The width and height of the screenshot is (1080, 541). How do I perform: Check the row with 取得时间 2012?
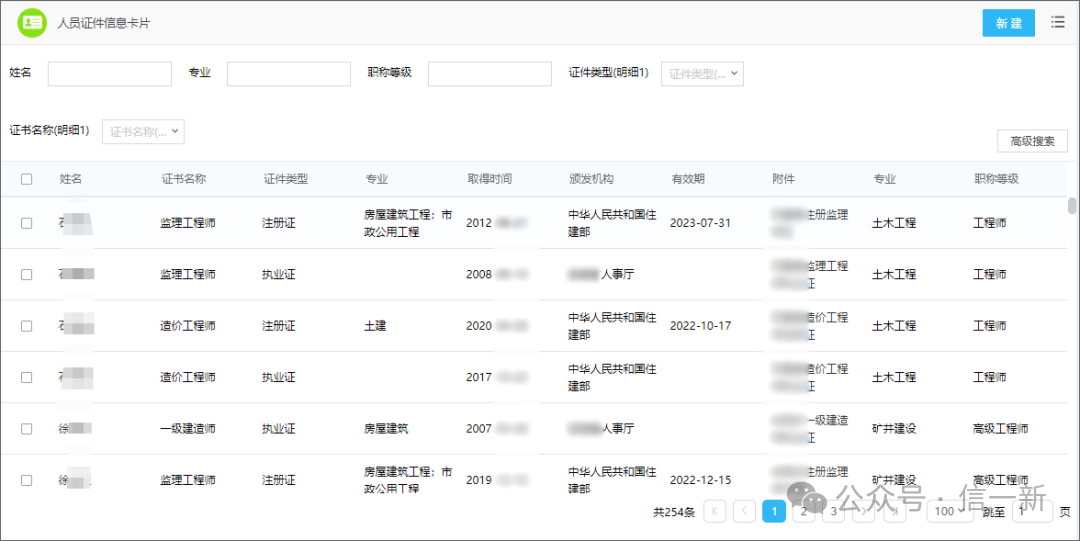tap(26, 223)
